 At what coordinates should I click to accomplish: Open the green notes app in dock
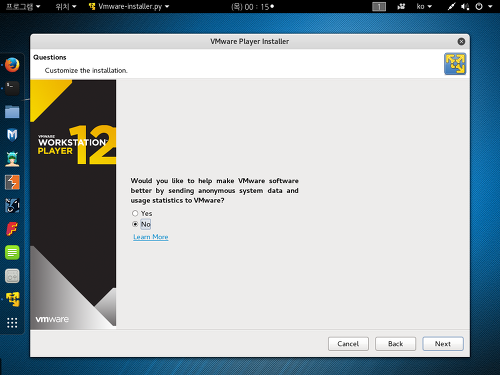point(12,252)
